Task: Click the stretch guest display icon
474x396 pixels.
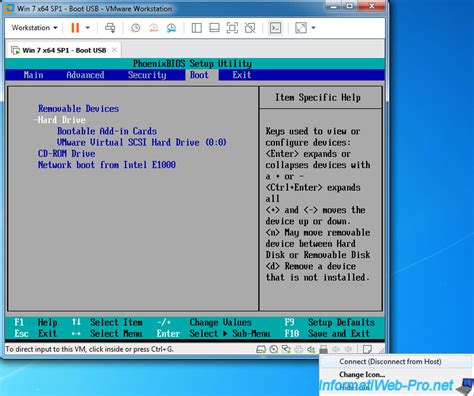Action: pyautogui.click(x=301, y=28)
